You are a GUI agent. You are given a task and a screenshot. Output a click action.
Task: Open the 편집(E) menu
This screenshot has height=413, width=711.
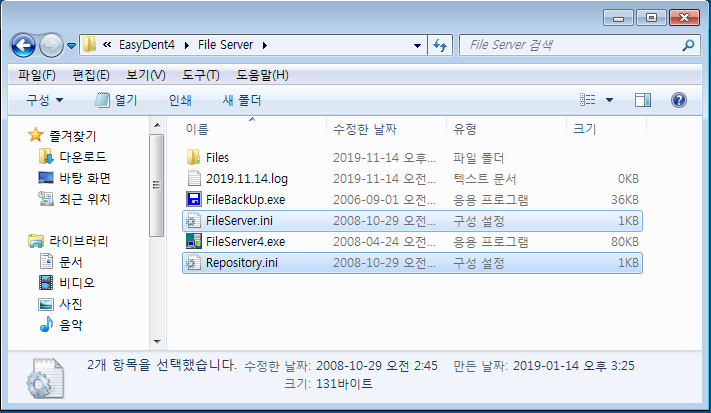click(91, 75)
